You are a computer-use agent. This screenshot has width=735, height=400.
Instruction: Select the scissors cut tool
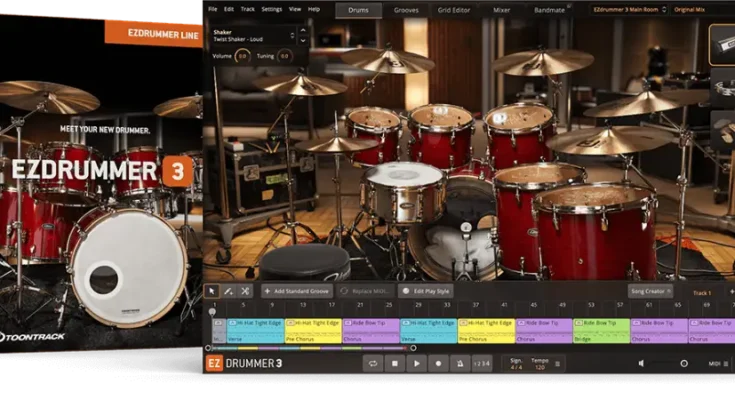click(245, 291)
